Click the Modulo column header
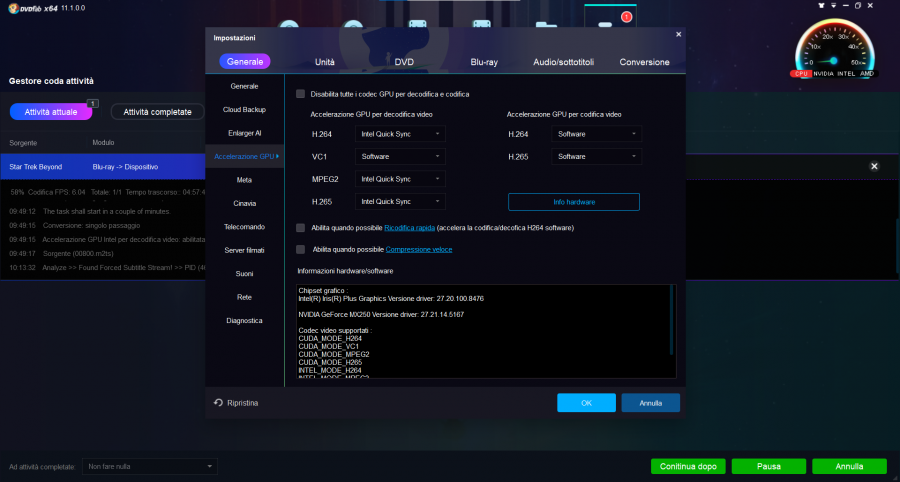 (103, 142)
